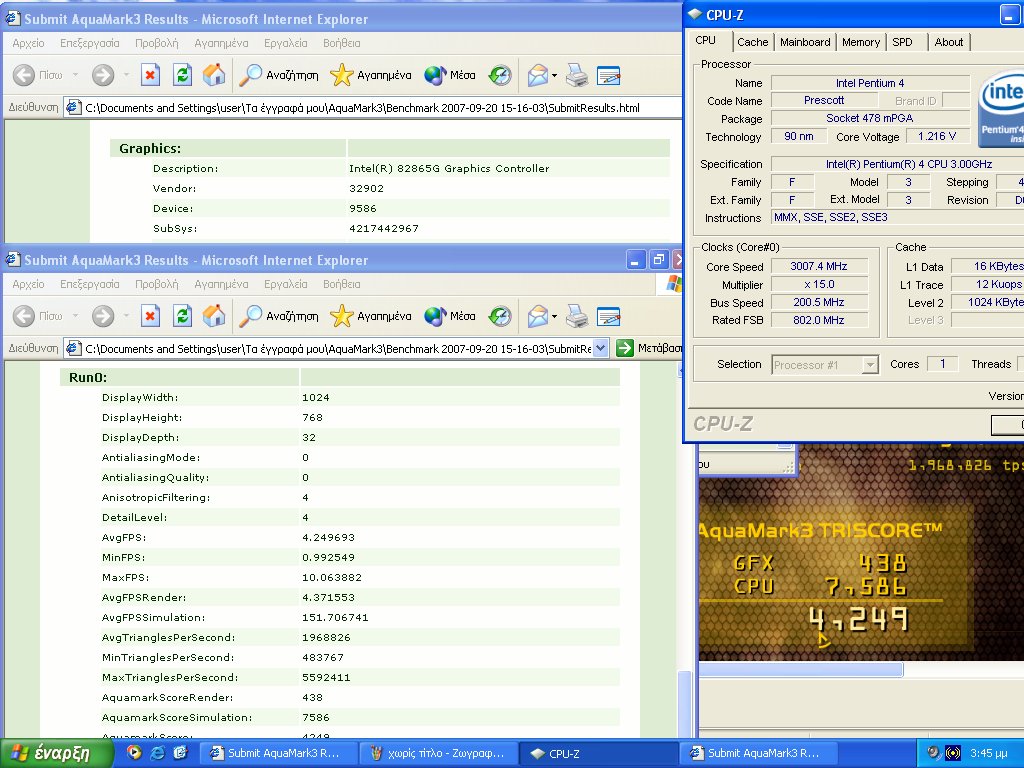
Task: Switch to the Cache tab in CPU-Z
Action: point(752,42)
